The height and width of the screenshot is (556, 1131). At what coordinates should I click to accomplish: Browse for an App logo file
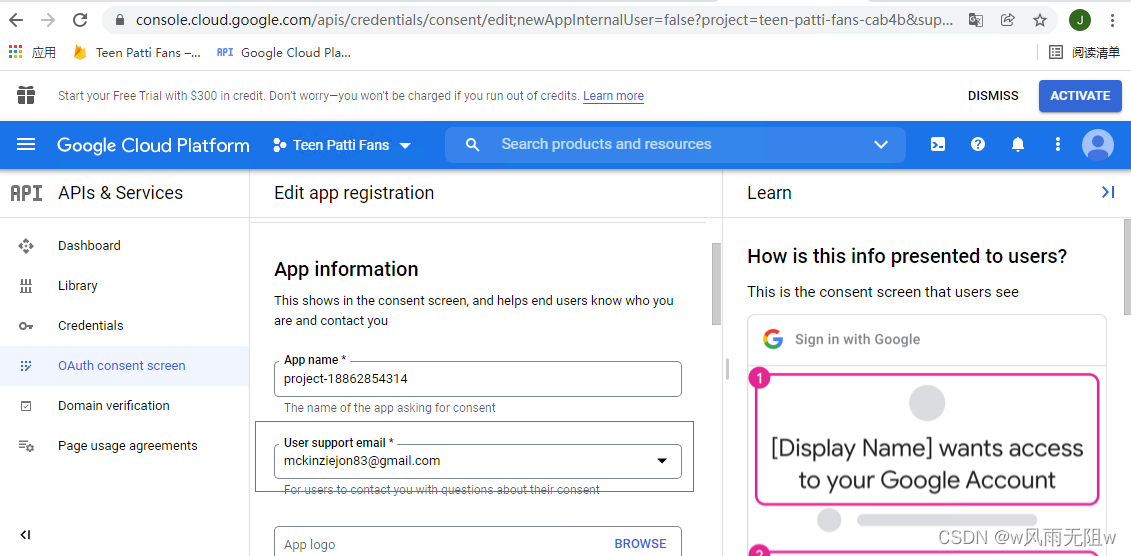pos(640,544)
